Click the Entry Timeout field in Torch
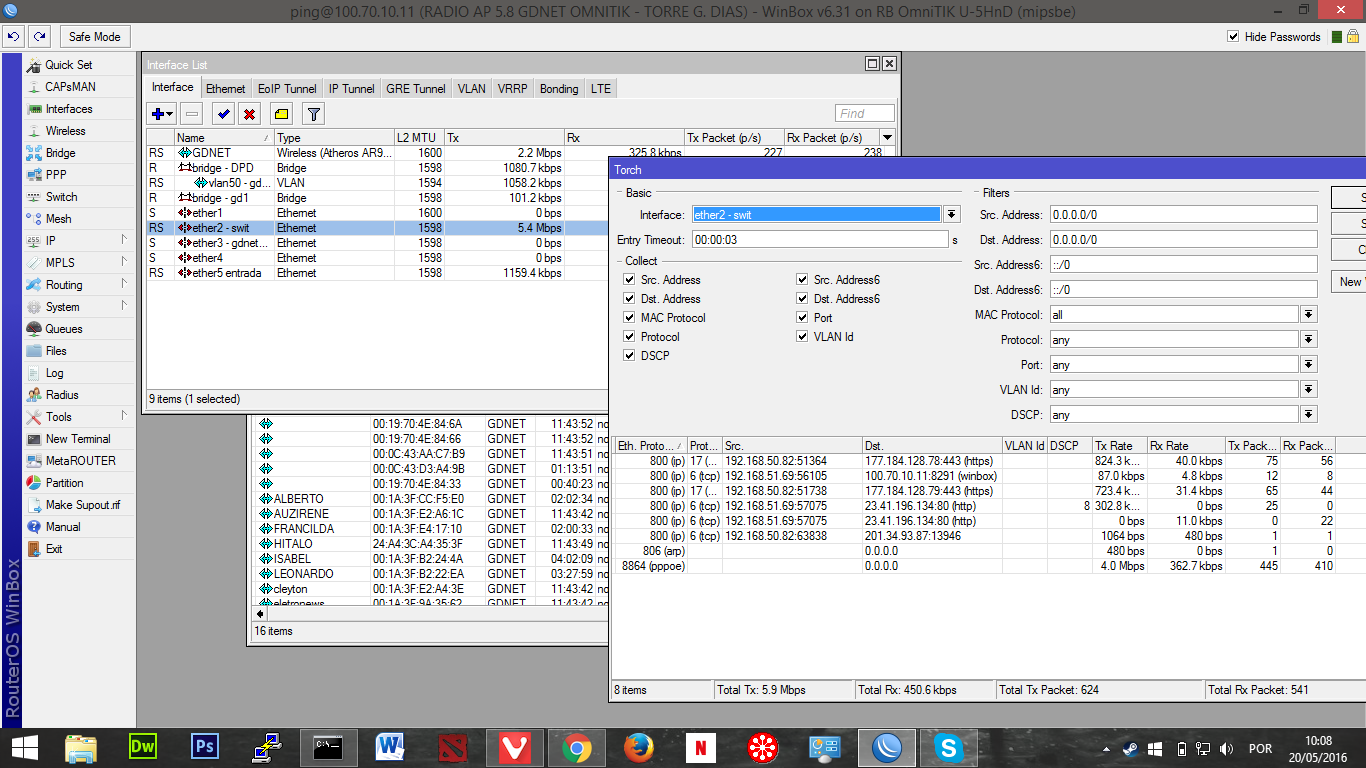 click(820, 240)
